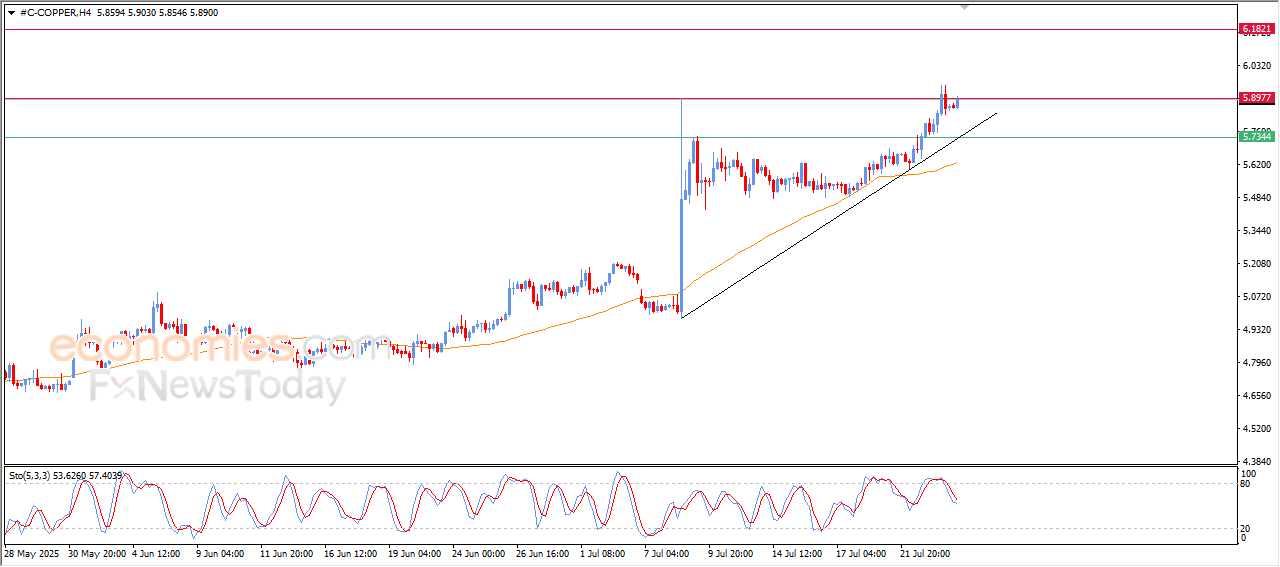The image size is (1280, 567).
Task: Select the red 5.8977 price level tag
Action: (1256, 98)
